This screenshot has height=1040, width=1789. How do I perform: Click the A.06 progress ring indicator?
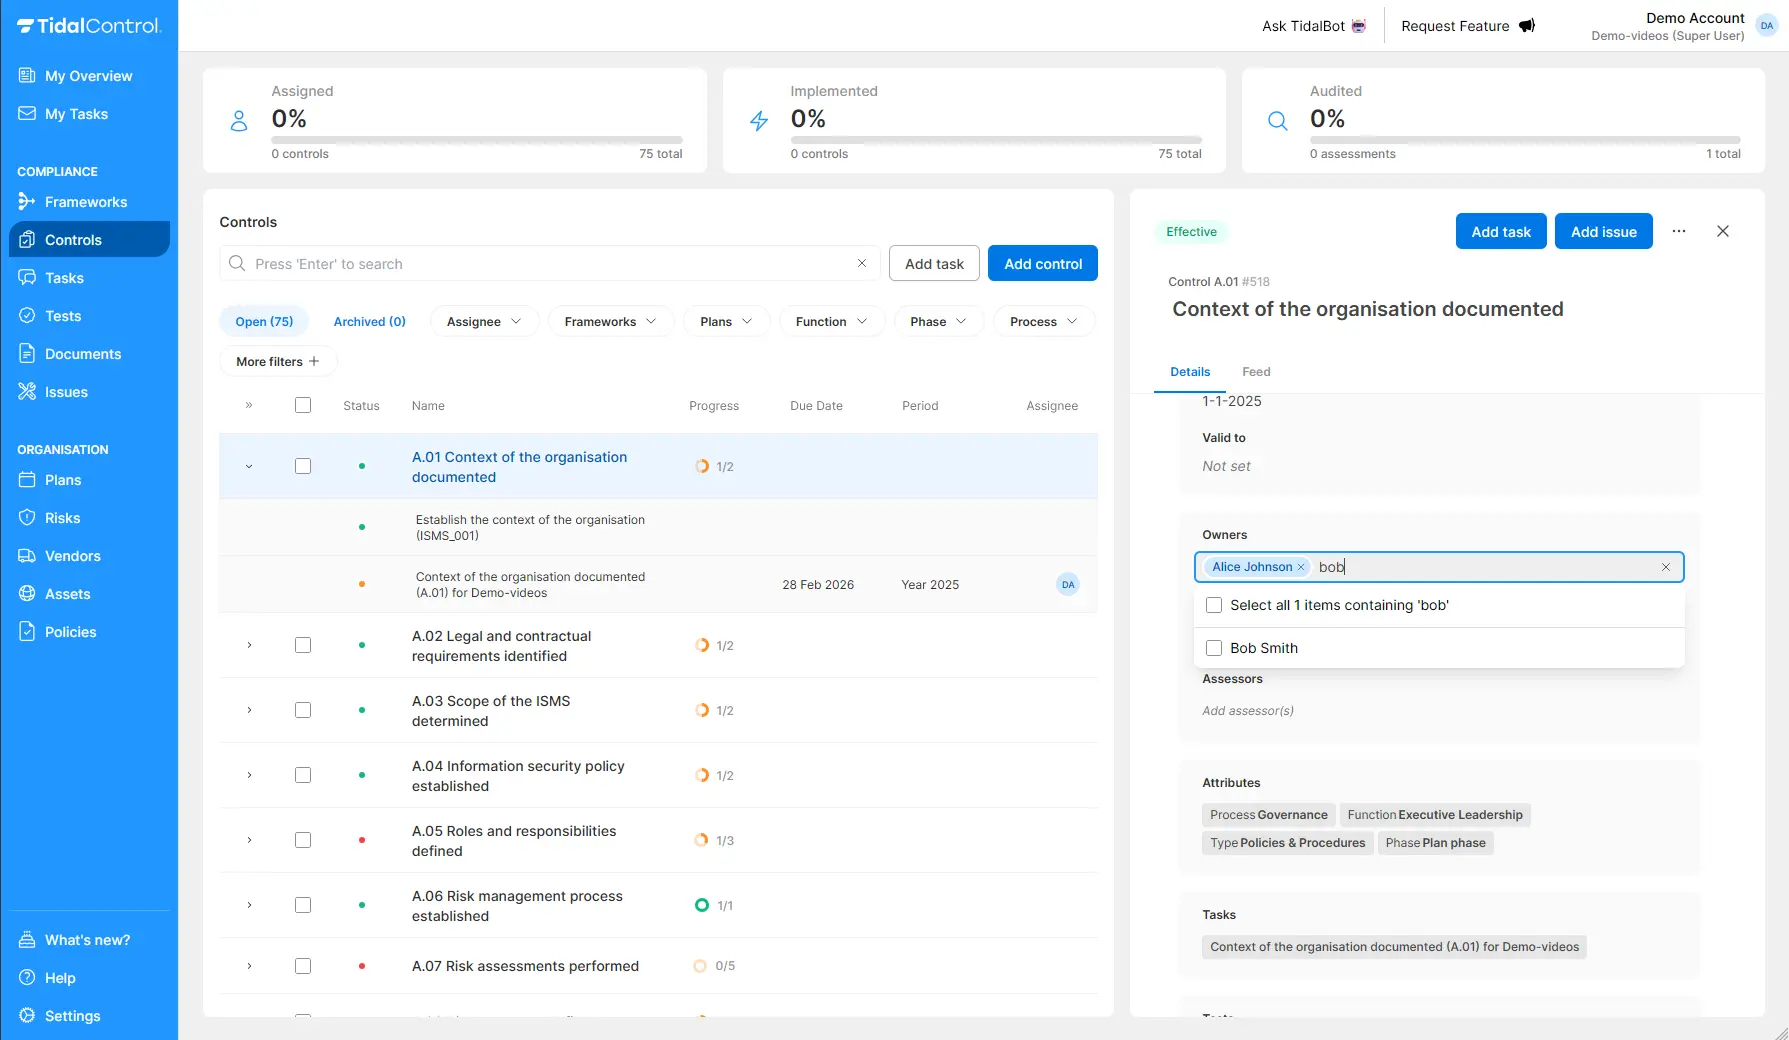pyautogui.click(x=702, y=906)
